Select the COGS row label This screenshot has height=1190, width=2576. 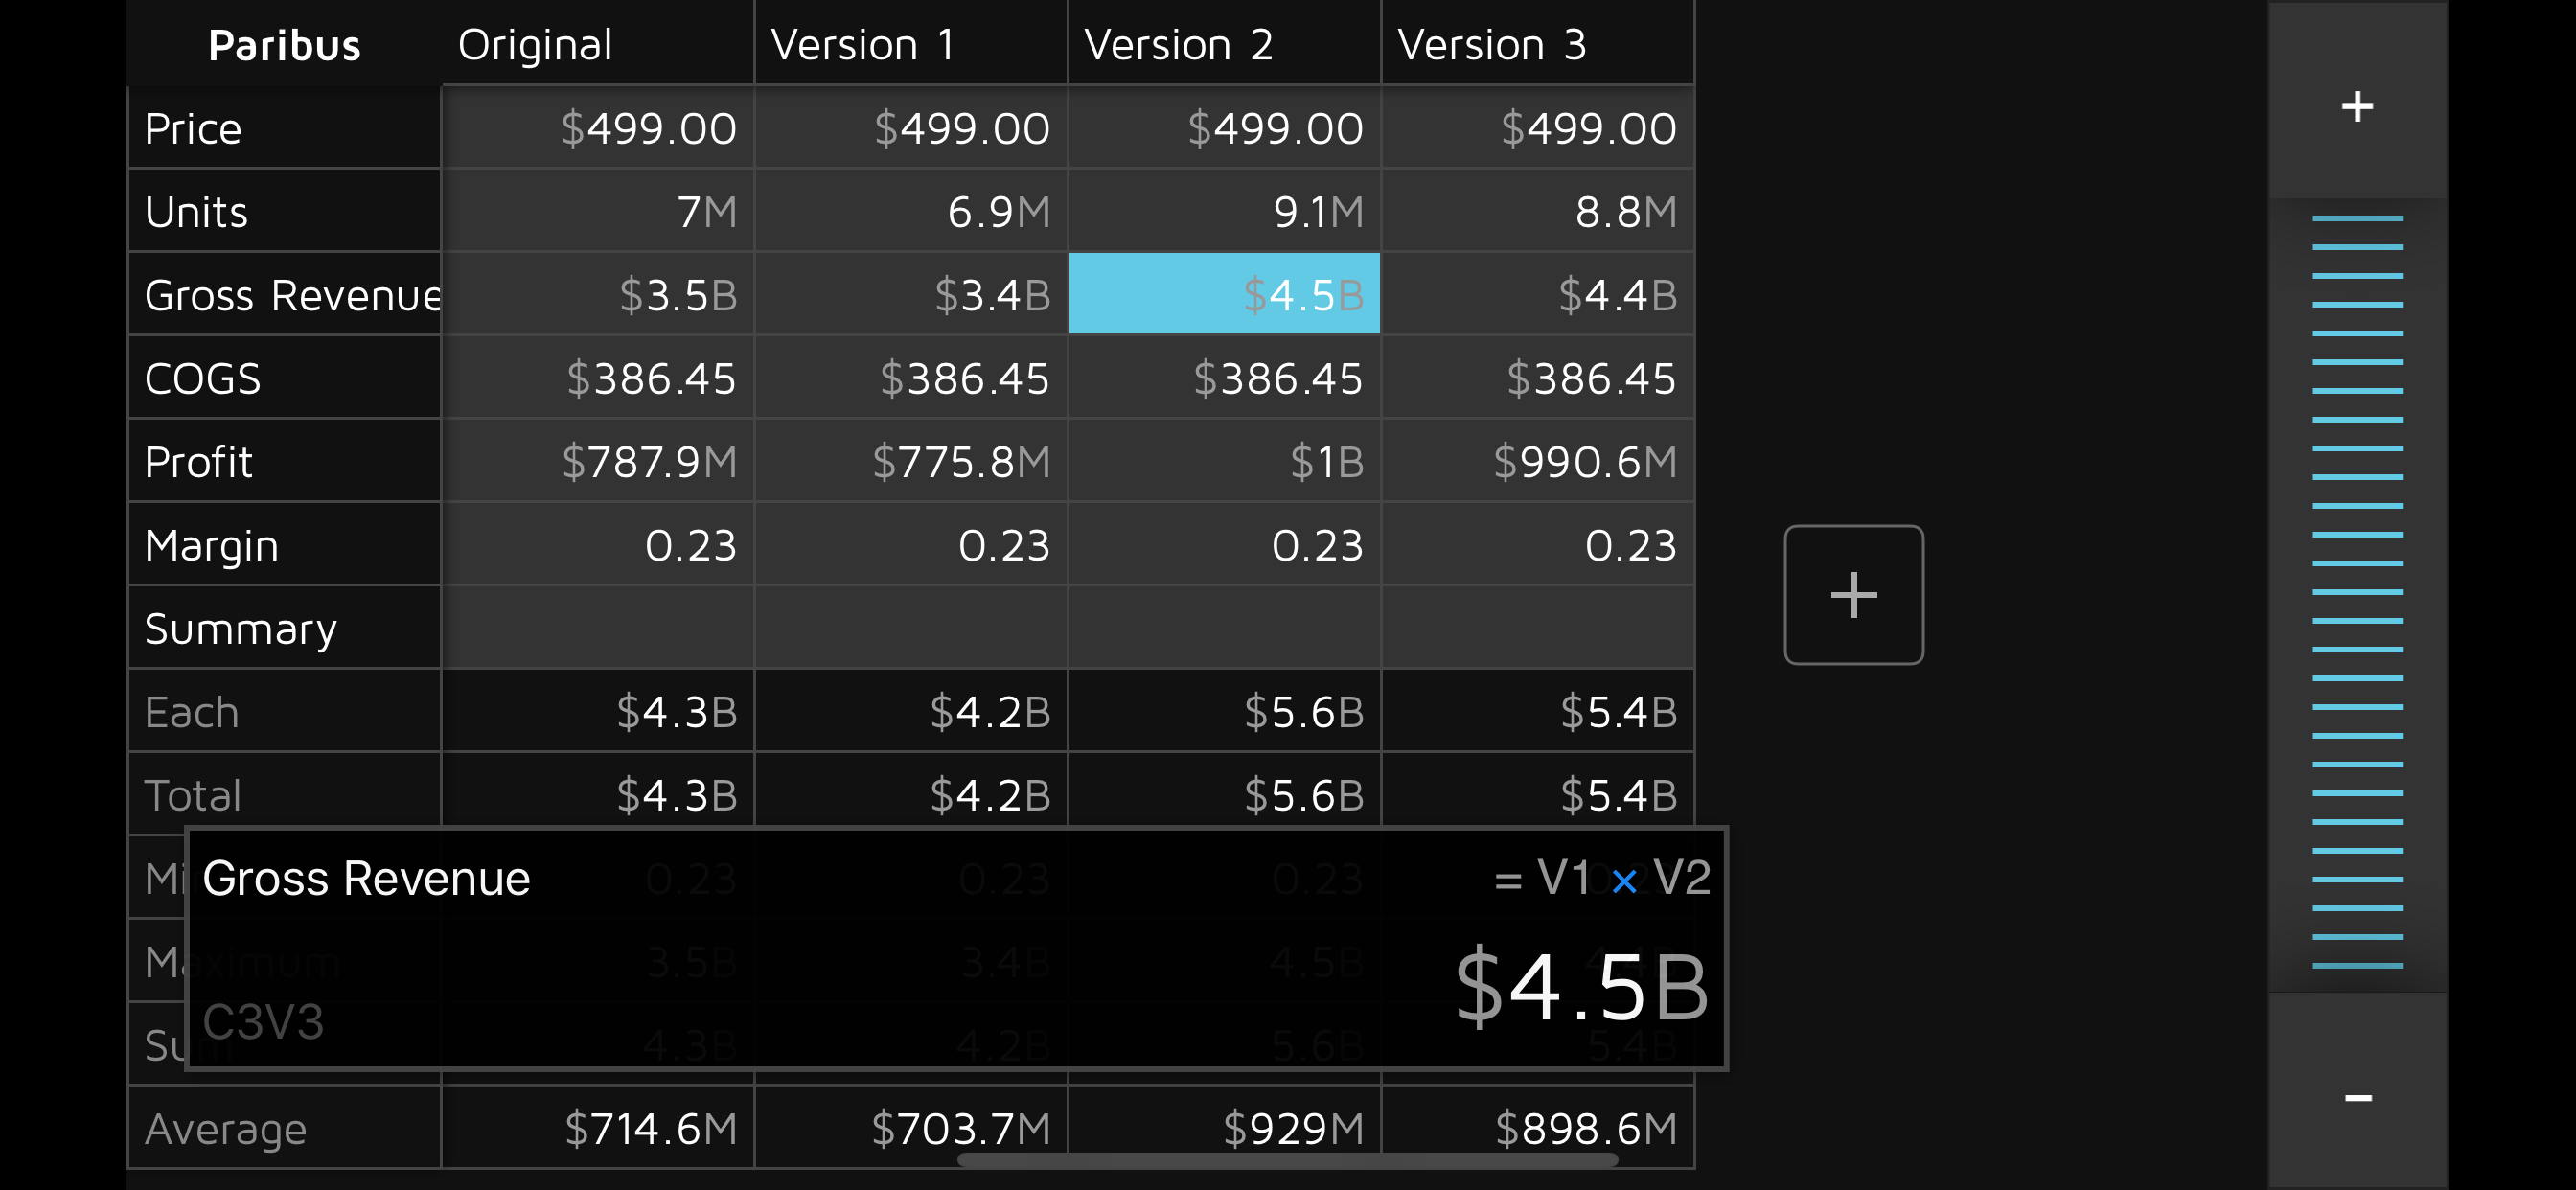click(284, 378)
